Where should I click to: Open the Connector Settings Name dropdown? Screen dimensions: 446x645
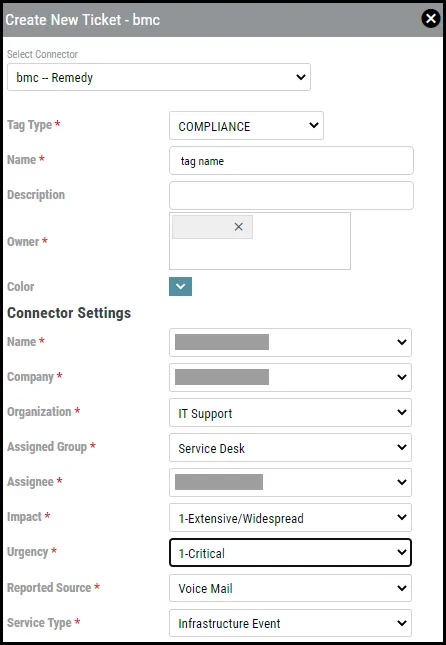coord(290,342)
